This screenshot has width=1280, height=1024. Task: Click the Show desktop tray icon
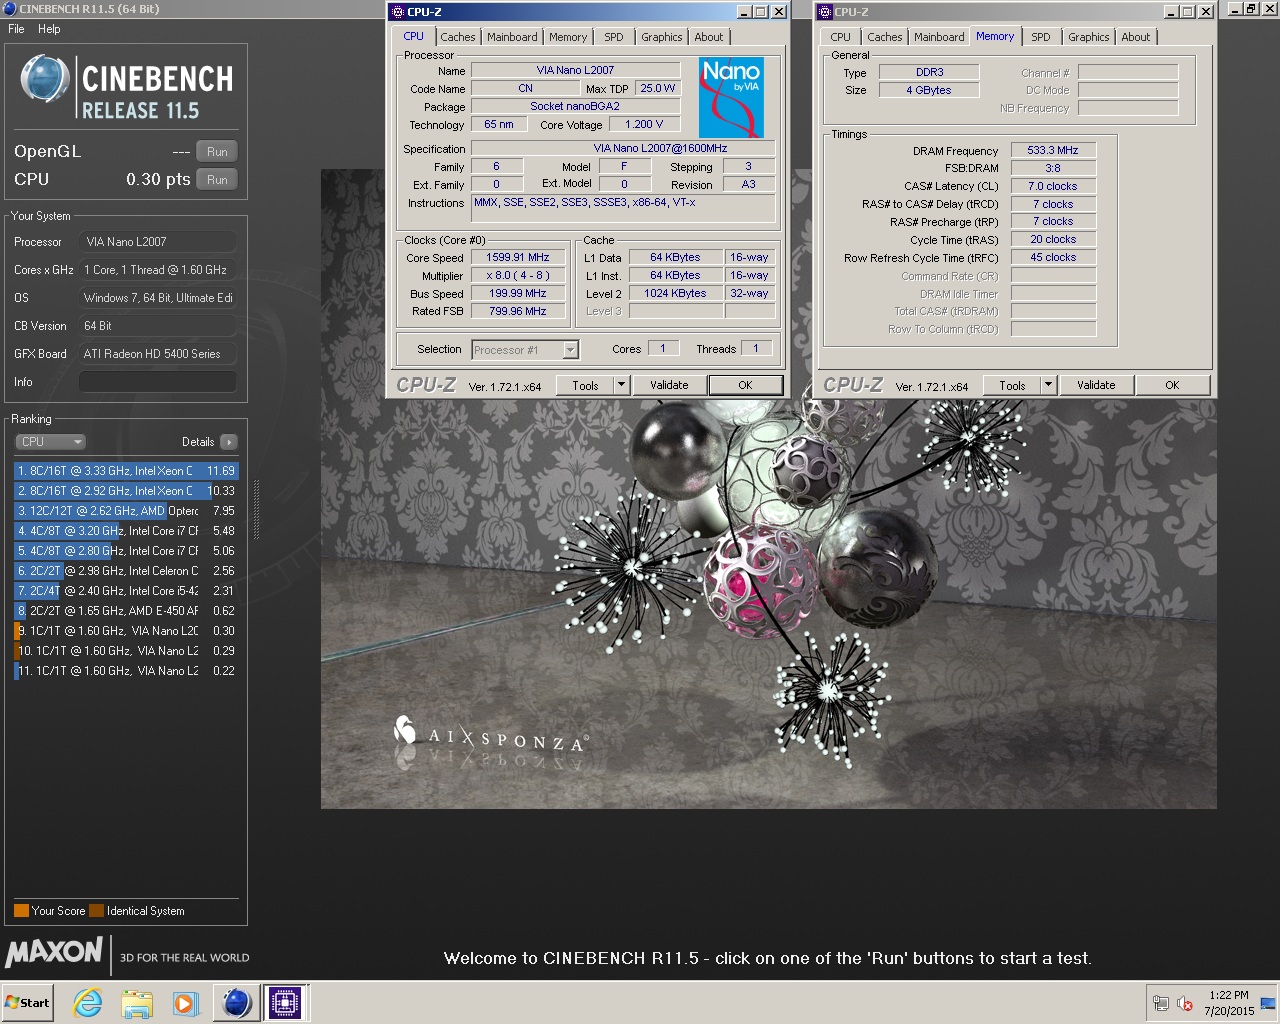click(1267, 1003)
